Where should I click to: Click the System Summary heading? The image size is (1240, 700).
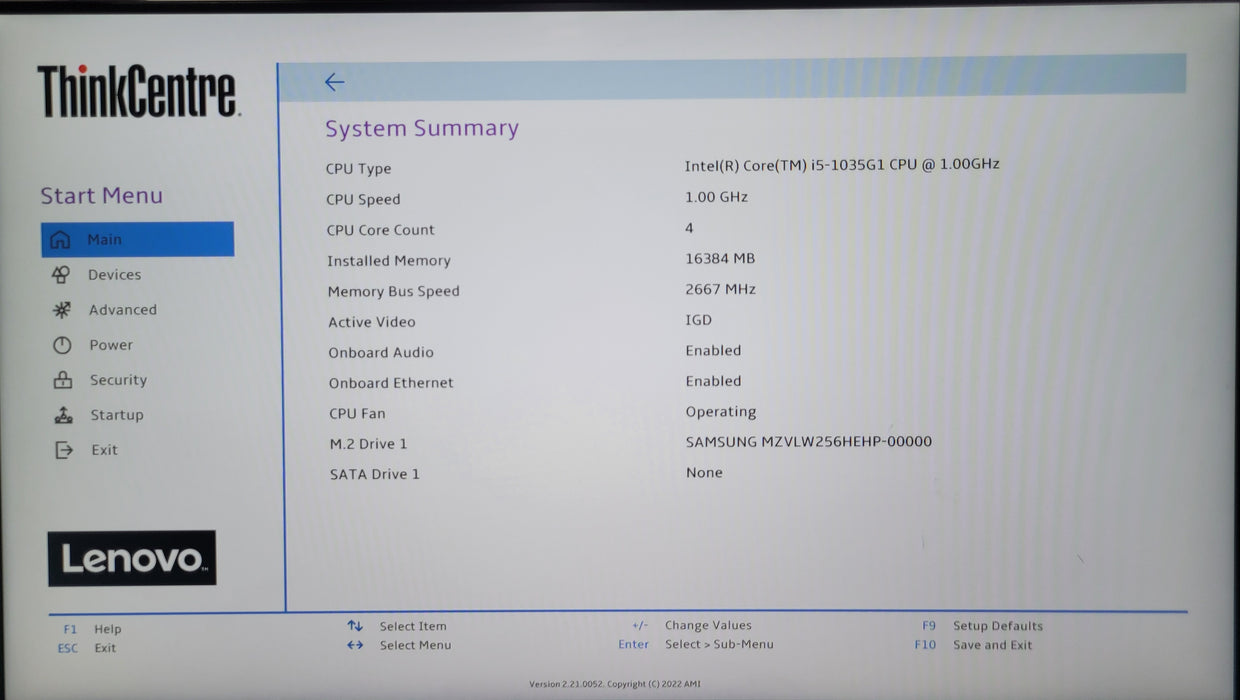(422, 129)
